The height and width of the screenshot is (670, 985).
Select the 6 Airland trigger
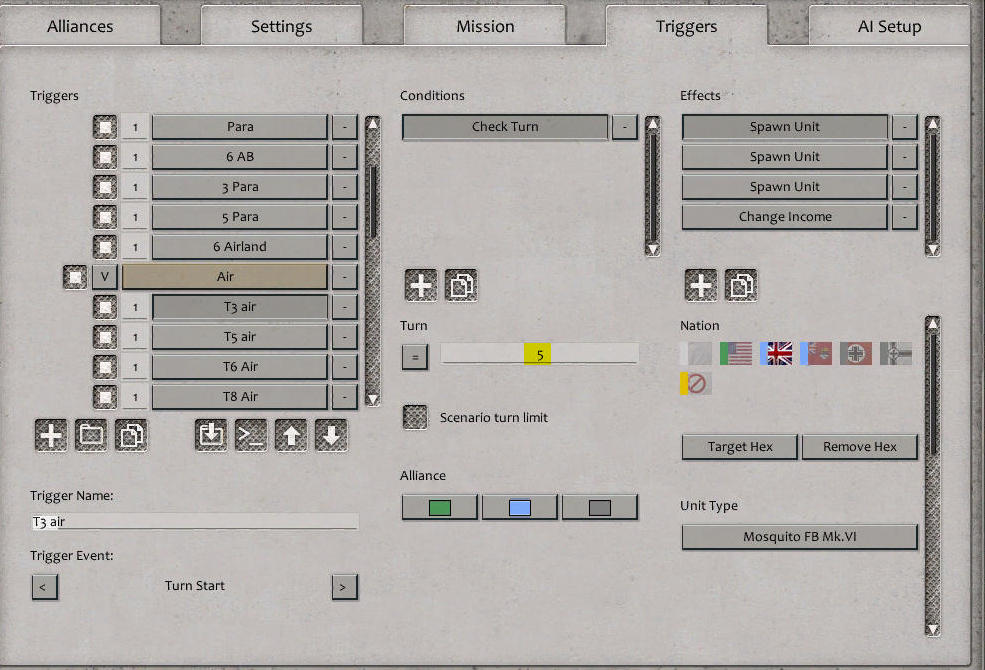point(240,247)
